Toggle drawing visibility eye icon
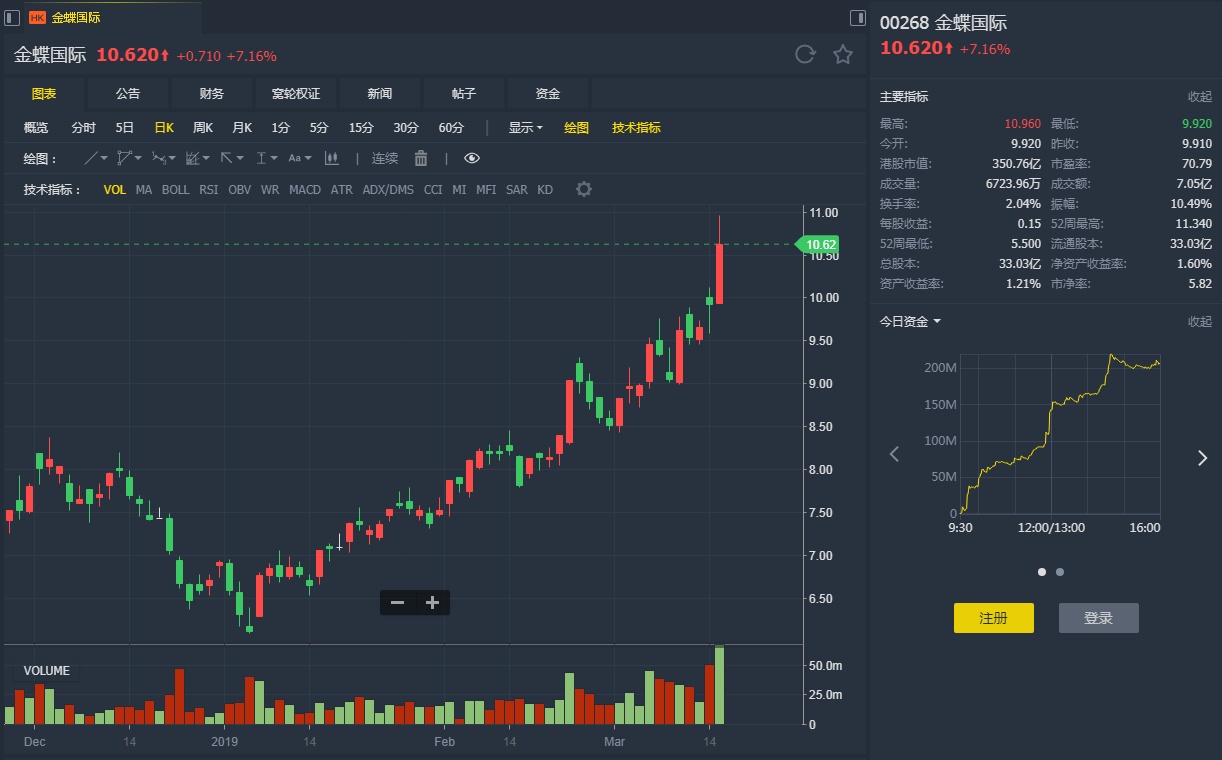This screenshot has height=760, width=1222. 472,158
